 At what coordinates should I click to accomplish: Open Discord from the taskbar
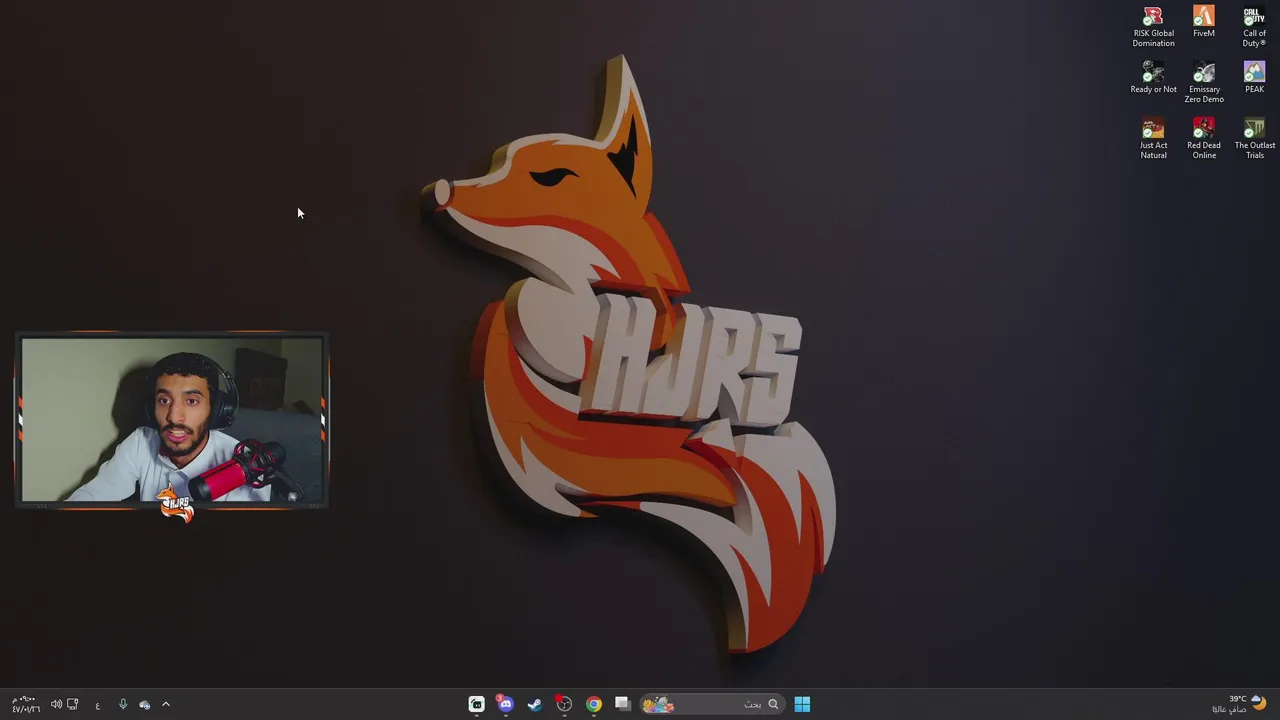pos(506,704)
